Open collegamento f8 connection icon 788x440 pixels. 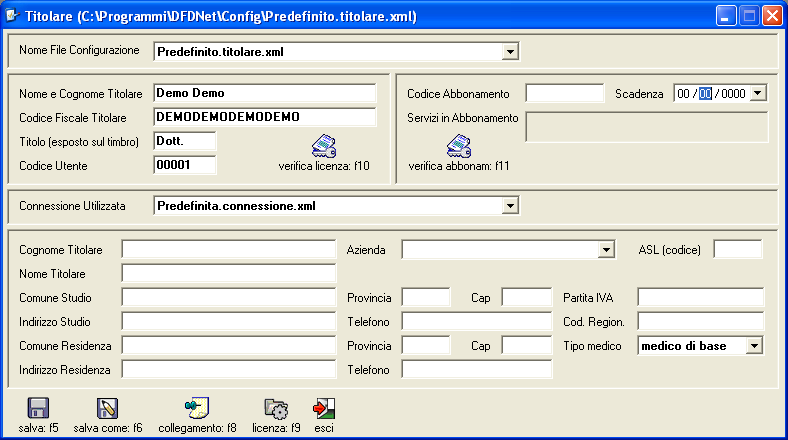(x=196, y=408)
